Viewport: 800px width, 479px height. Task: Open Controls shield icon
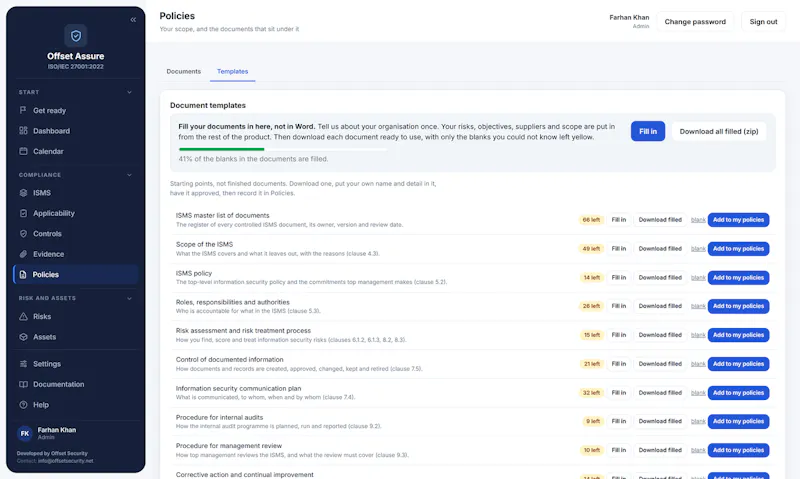click(23, 234)
